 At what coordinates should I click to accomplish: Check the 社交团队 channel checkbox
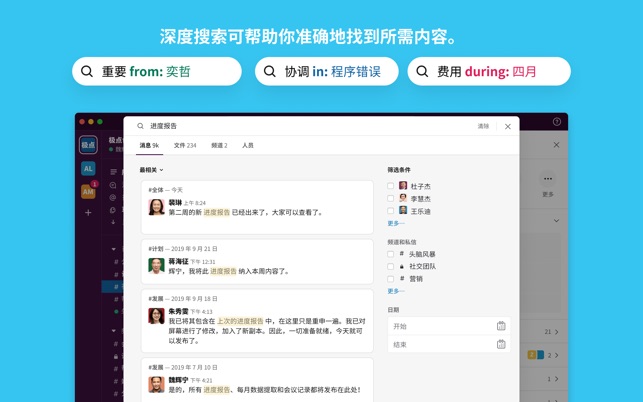click(390, 266)
